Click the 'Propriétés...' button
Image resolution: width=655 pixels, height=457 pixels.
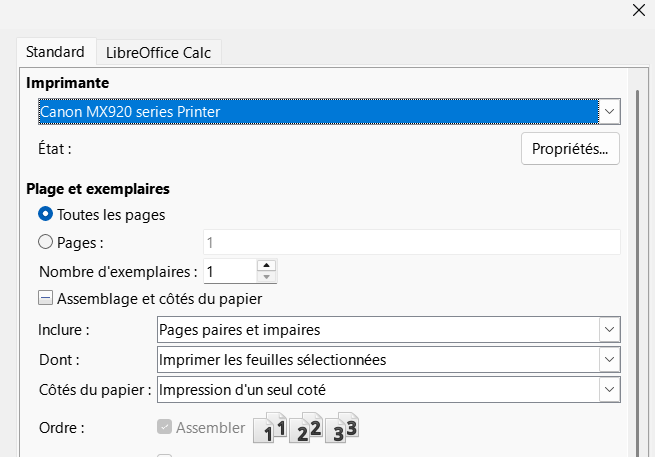click(570, 149)
